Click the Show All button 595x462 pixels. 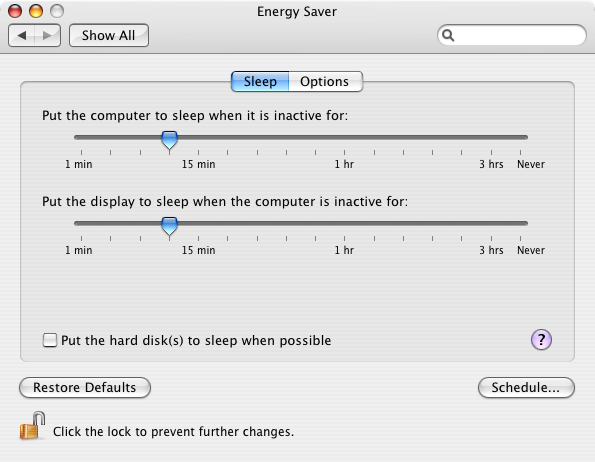click(109, 35)
